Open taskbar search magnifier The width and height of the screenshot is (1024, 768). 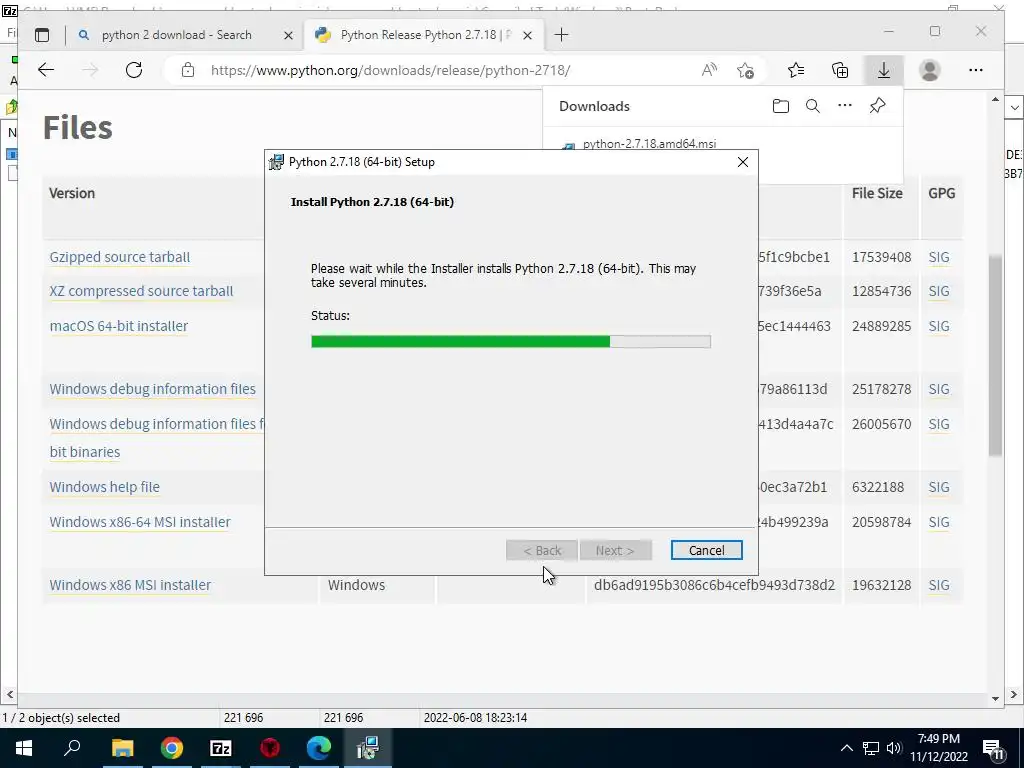pyautogui.click(x=72, y=748)
